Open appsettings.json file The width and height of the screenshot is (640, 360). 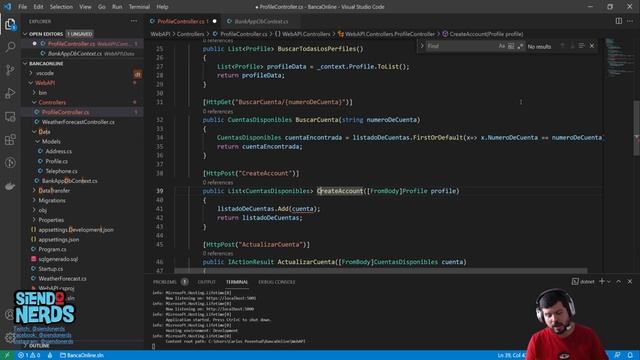coord(59,240)
